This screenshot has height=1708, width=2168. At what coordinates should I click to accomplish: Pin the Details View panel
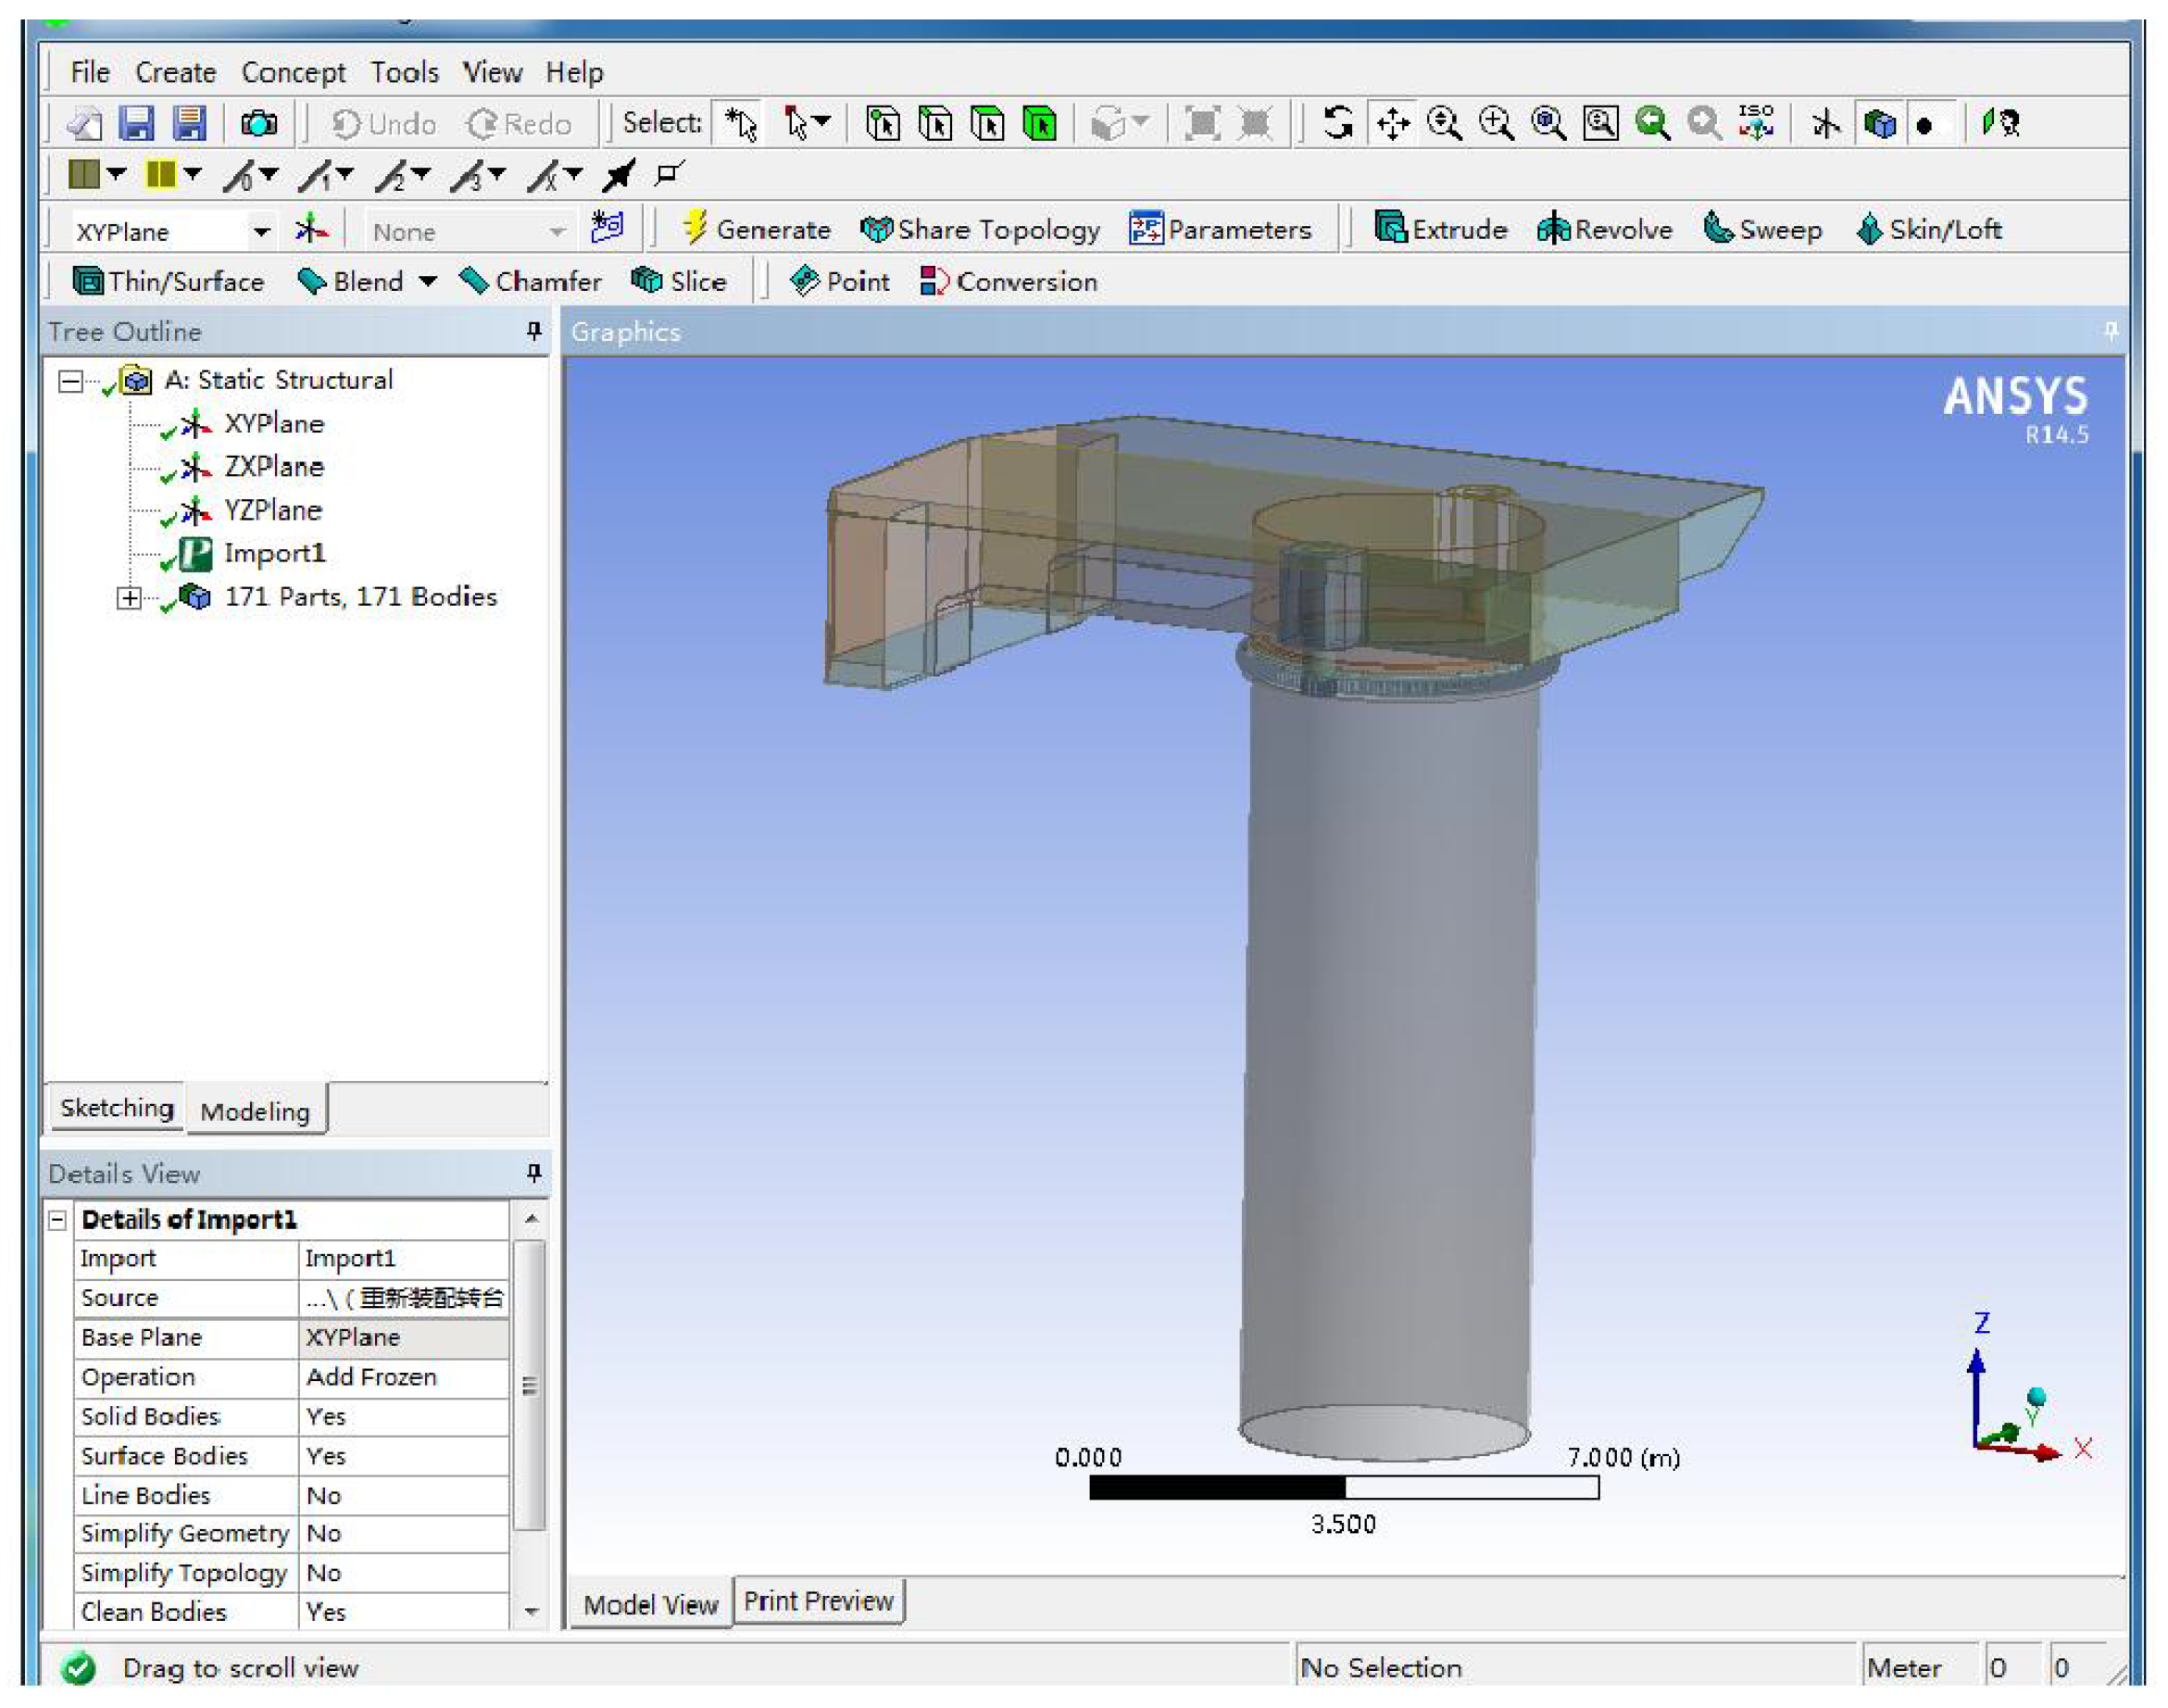pyautogui.click(x=534, y=1172)
